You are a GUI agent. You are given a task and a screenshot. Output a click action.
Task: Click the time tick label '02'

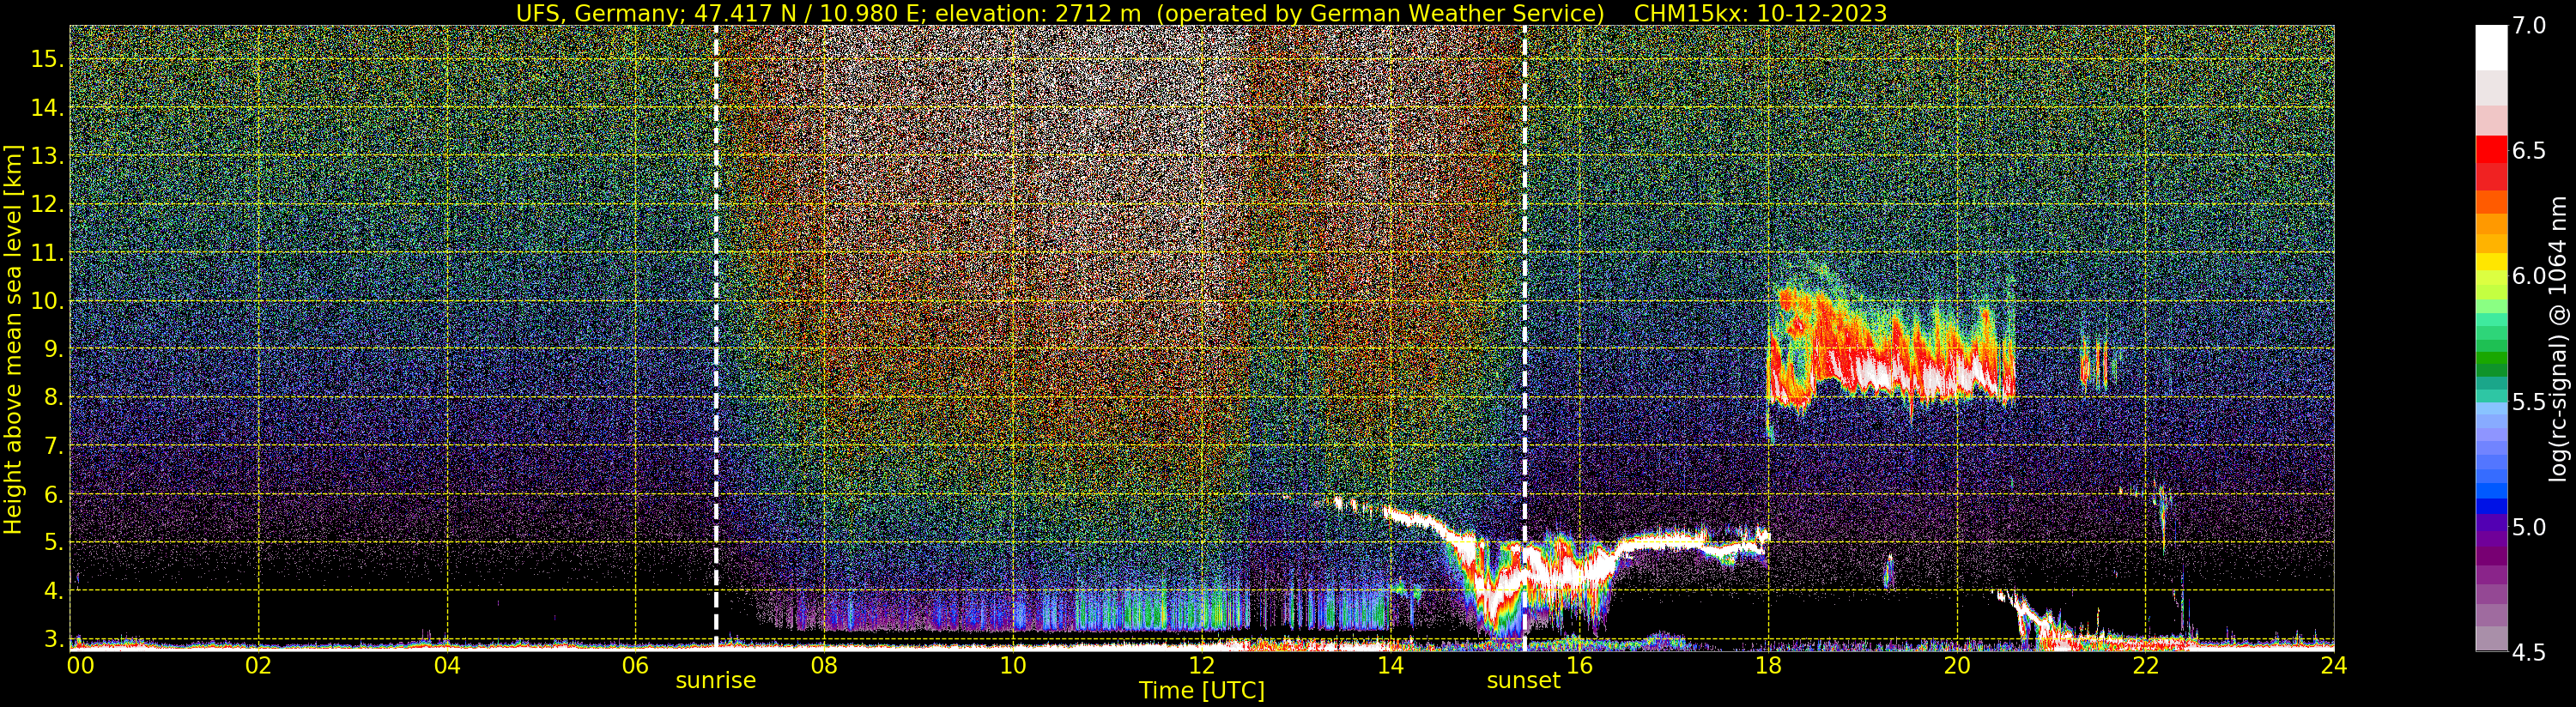click(258, 665)
